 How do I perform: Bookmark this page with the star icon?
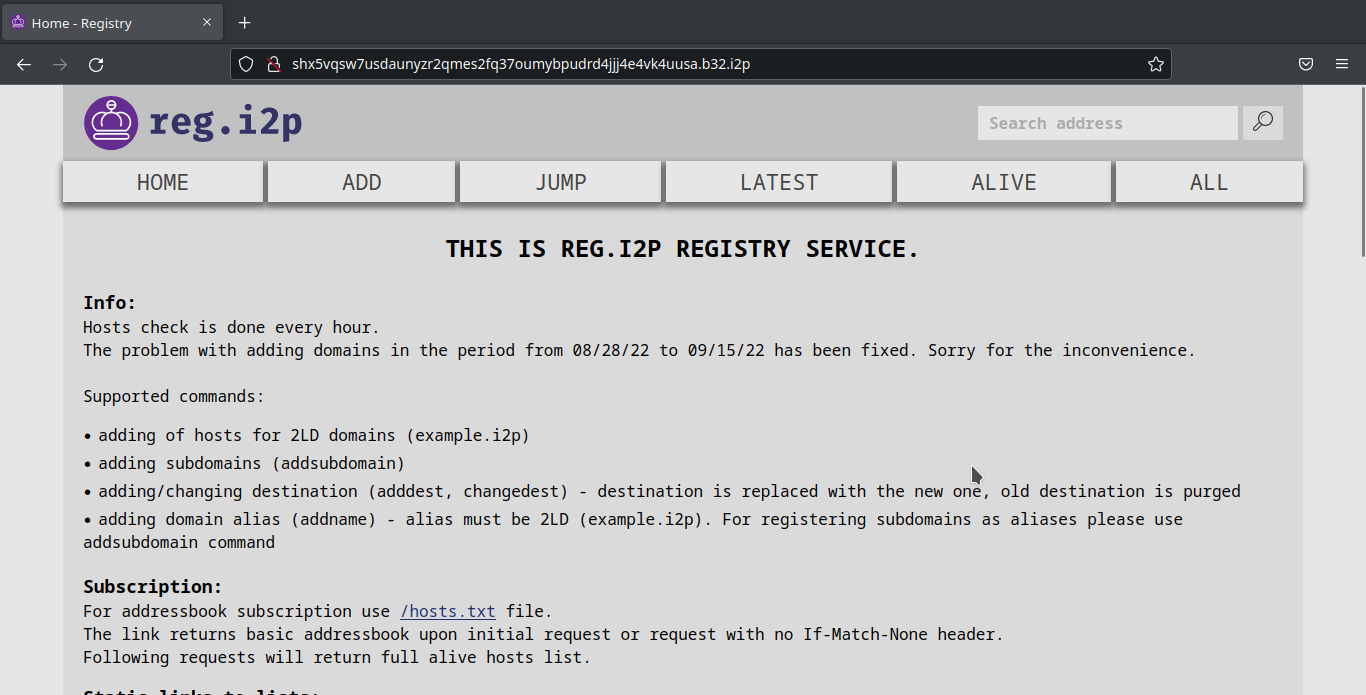click(1156, 64)
